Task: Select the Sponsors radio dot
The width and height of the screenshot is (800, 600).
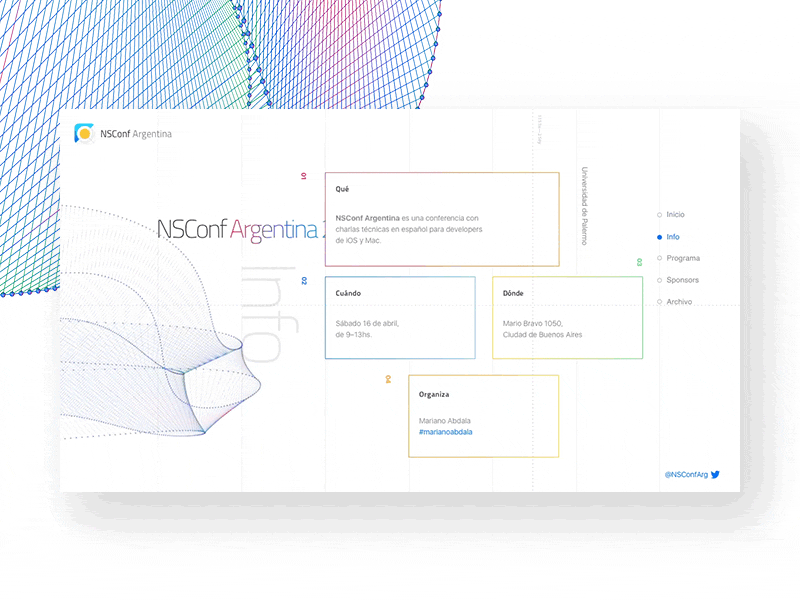Action: [659, 280]
